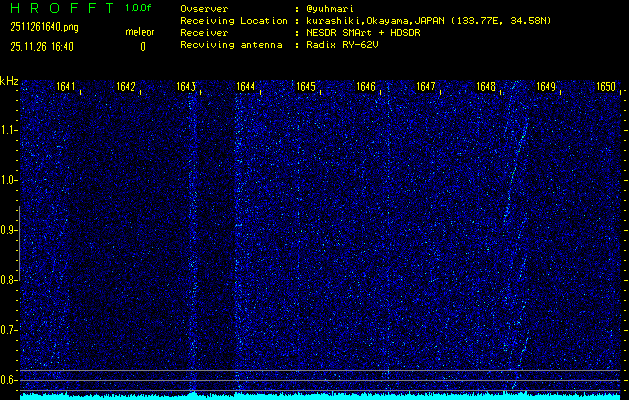
Task: Click the "meteor" counter label
Action: tap(140, 32)
